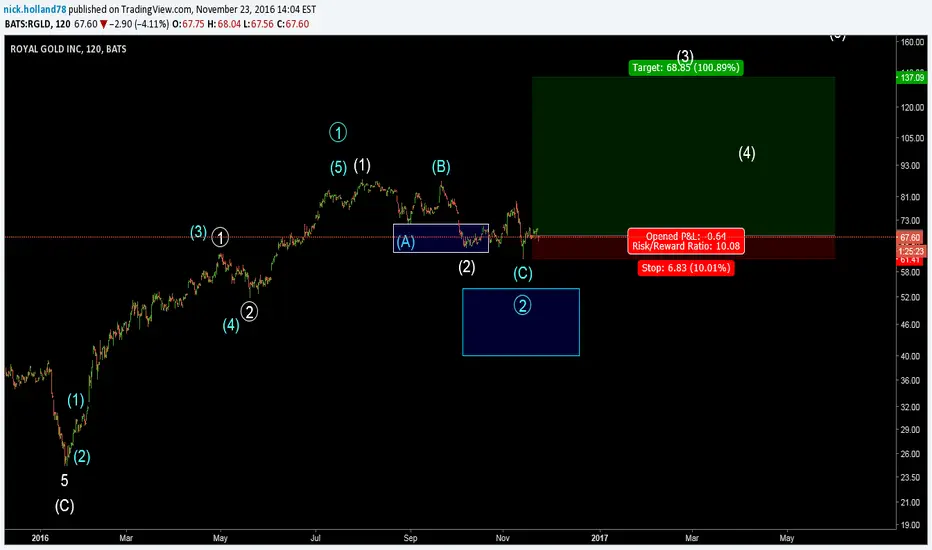
Task: Select the white circled 2 wave label
Action: click(x=249, y=312)
